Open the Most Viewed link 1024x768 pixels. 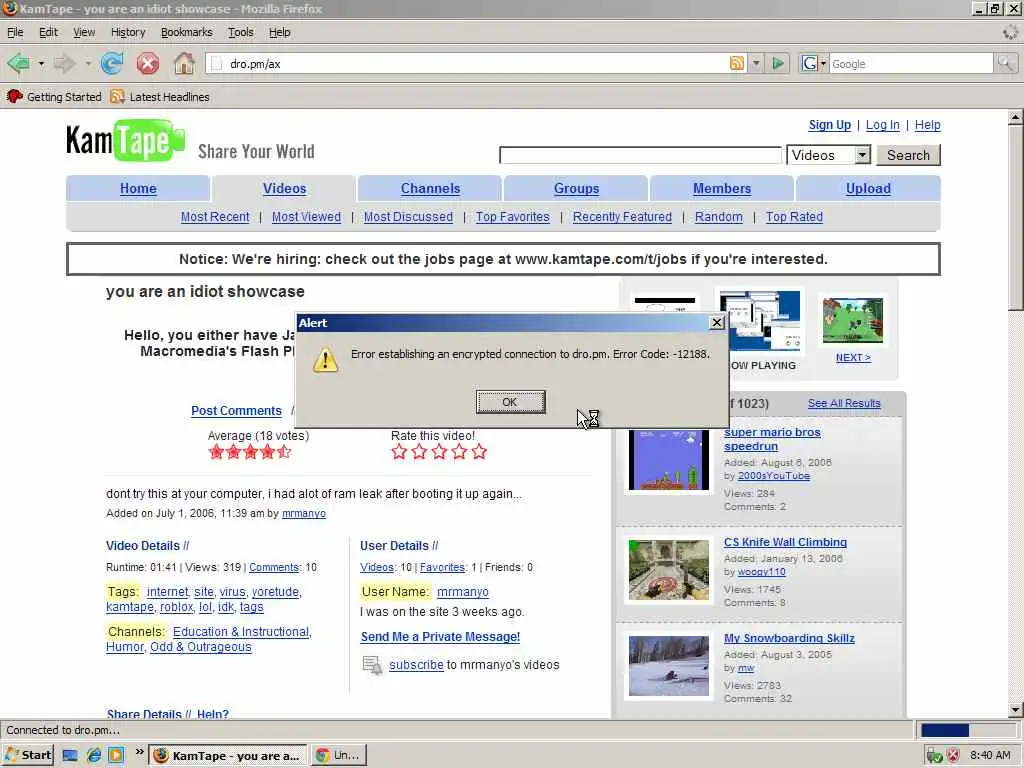306,217
